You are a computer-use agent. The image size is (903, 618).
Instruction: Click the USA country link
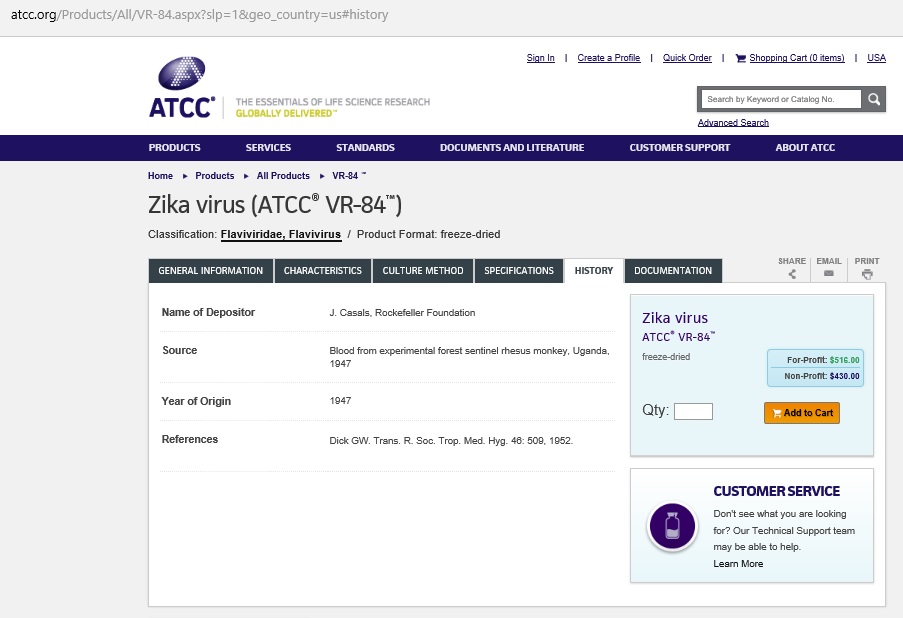877,58
